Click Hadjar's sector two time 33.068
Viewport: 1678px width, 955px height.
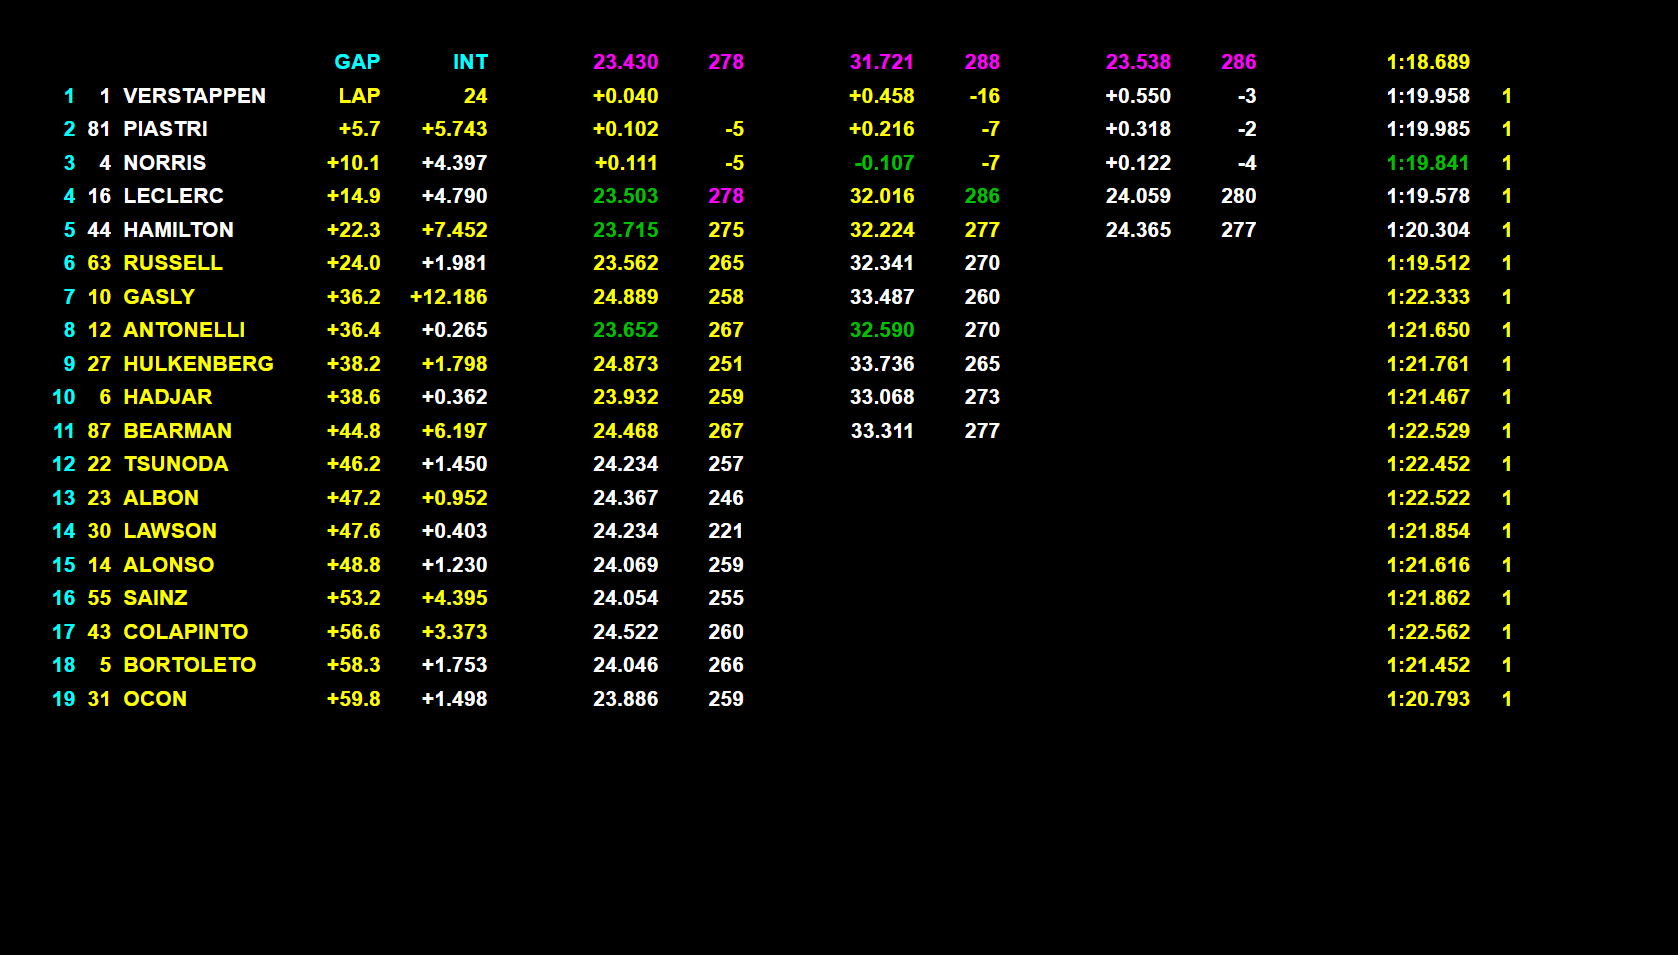click(x=882, y=397)
